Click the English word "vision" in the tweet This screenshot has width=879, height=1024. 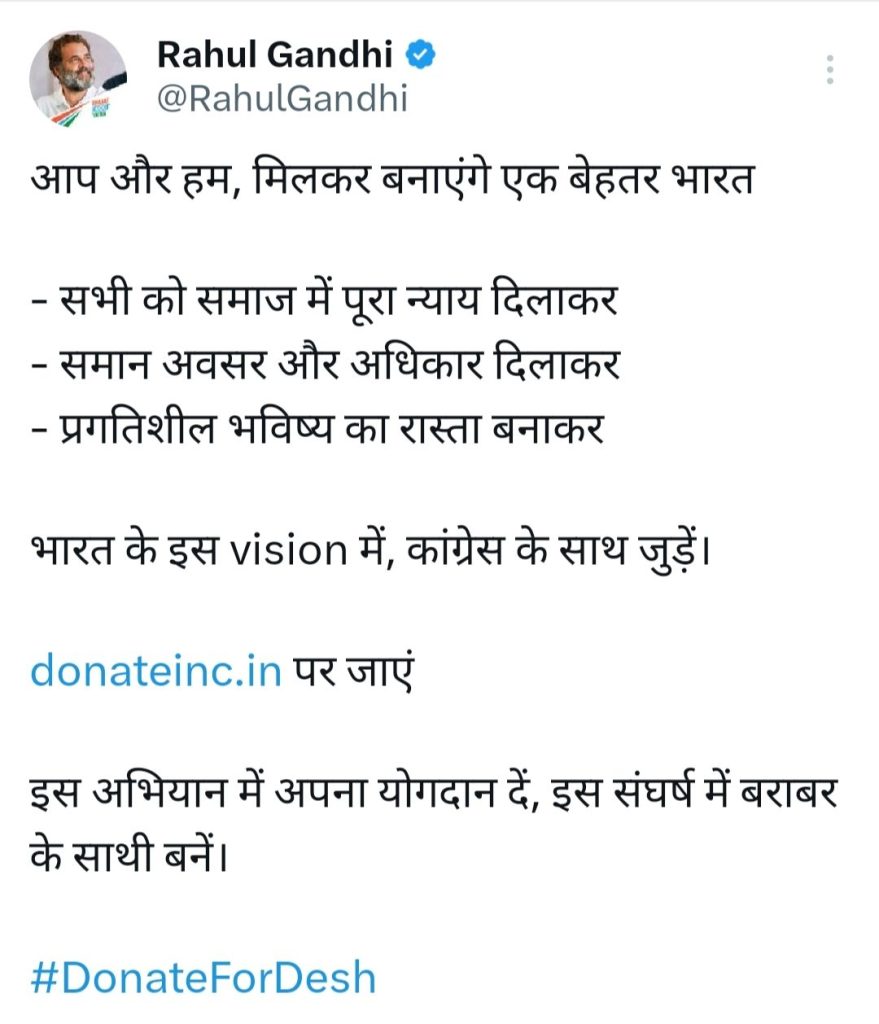(x=288, y=550)
